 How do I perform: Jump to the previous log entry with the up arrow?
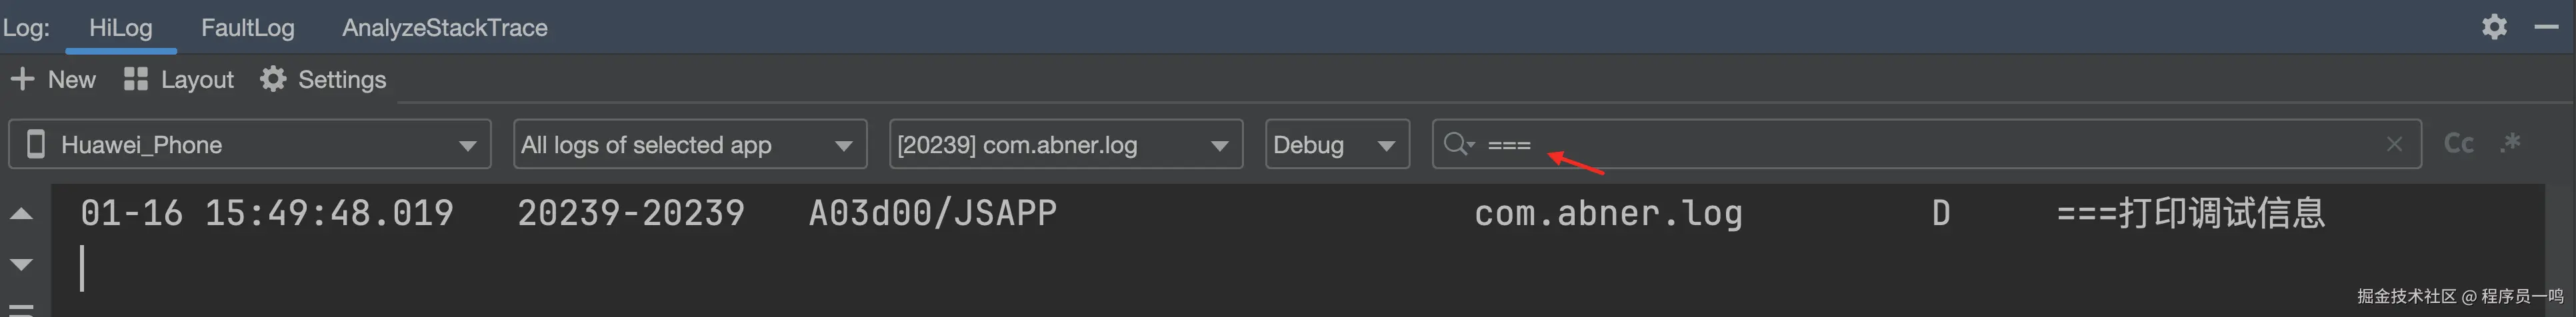click(x=21, y=213)
